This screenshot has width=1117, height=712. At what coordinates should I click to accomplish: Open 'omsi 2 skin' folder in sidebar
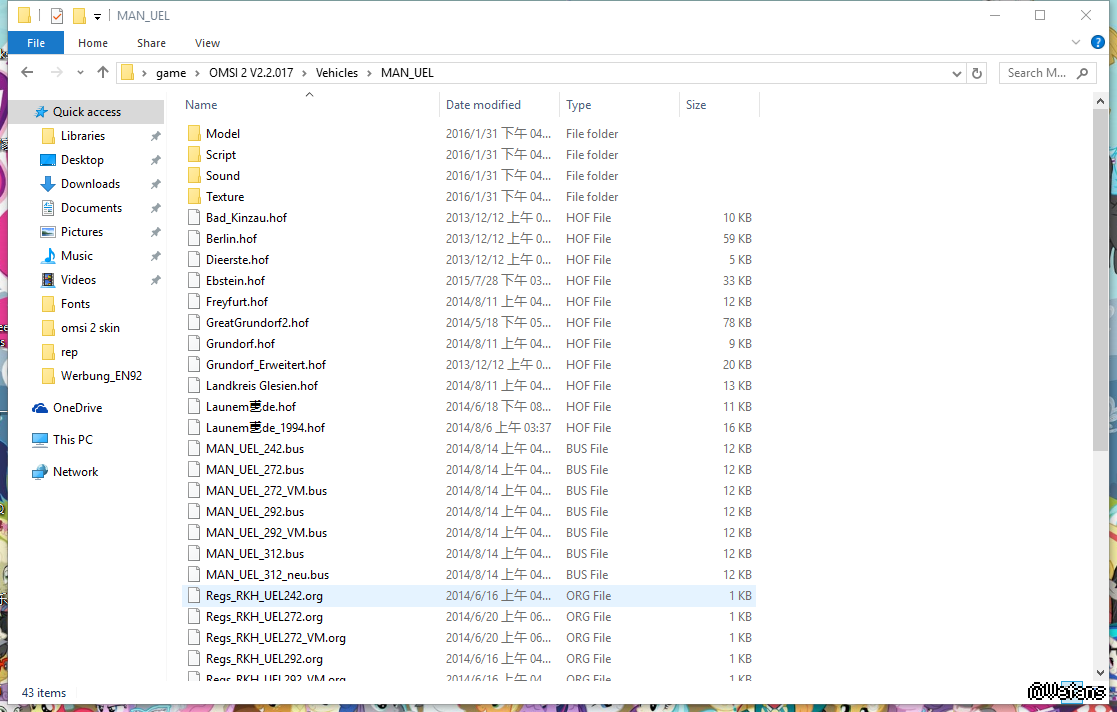[x=90, y=328]
